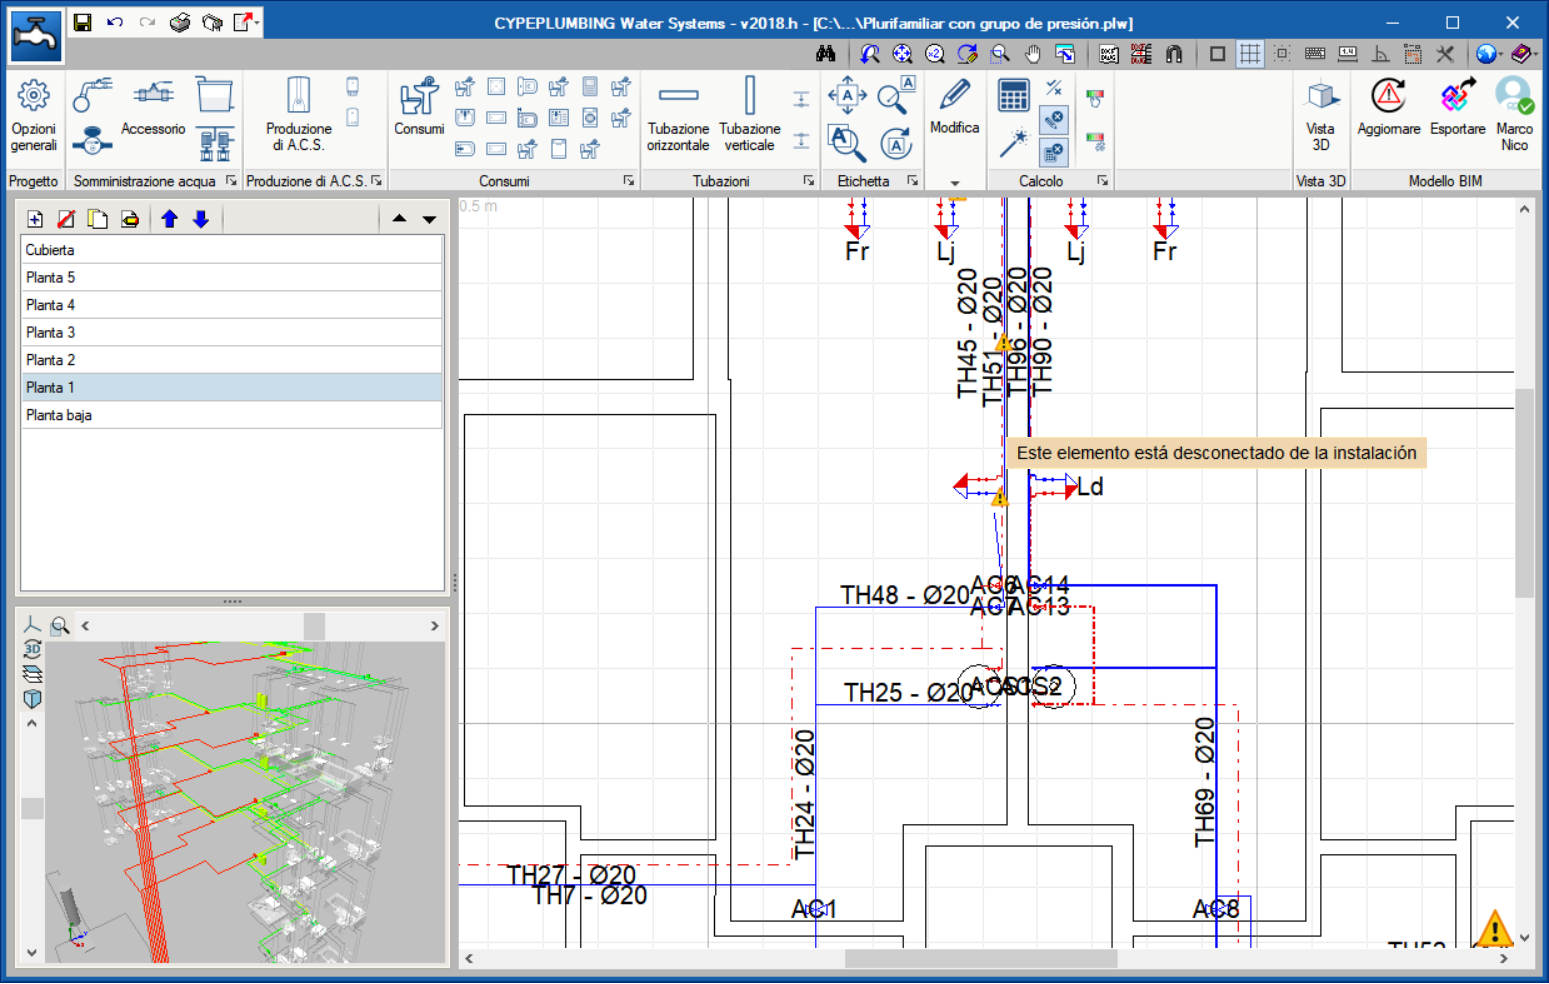Toggle the keyboard coordinate input button
Screen dimensions: 1549x984
[x=1315, y=54]
